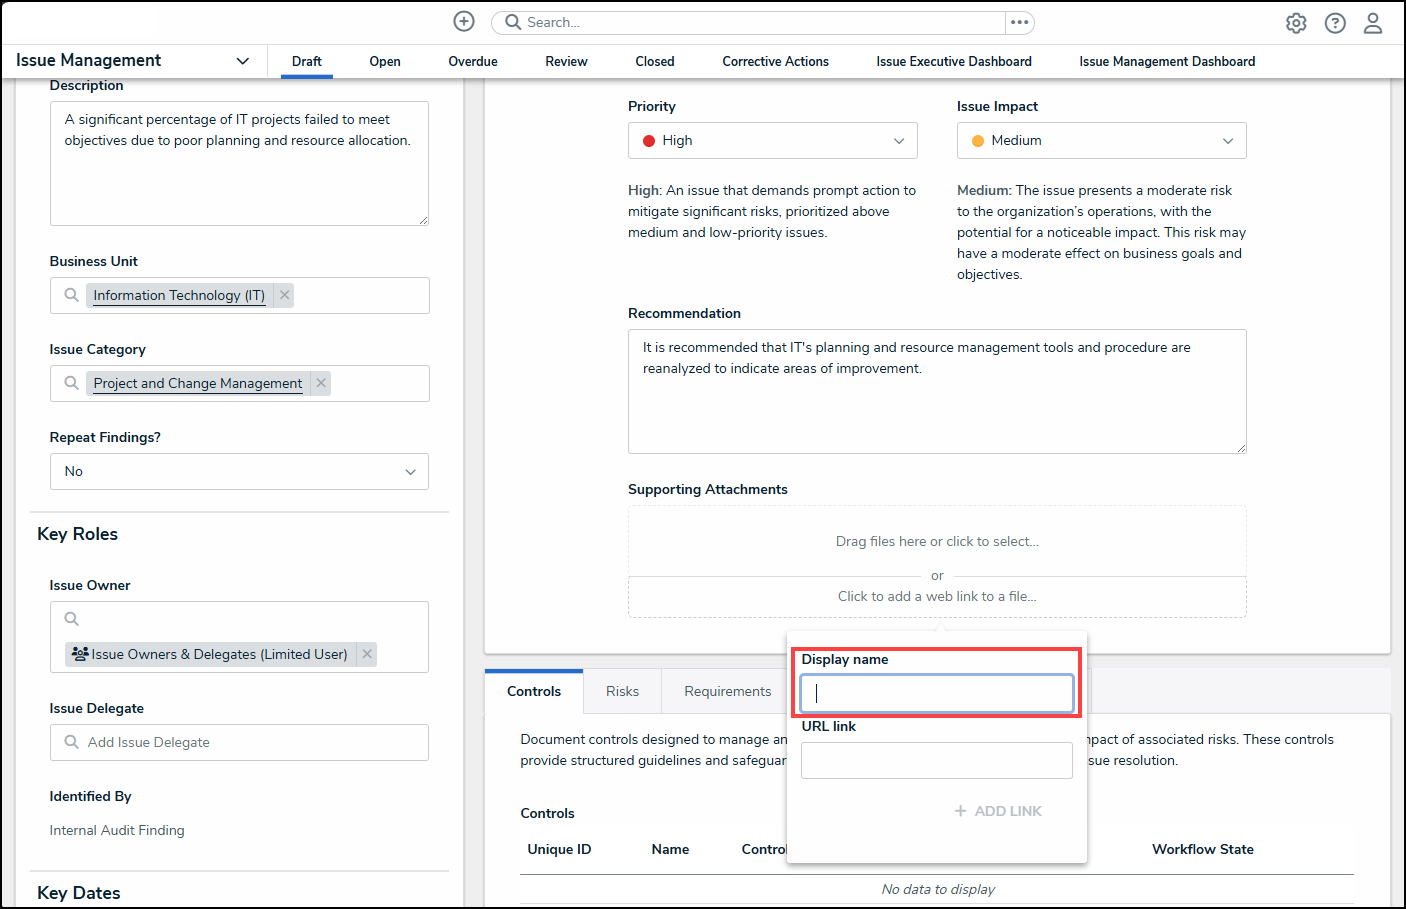Click the Information Technology (IT) link
Image resolution: width=1406 pixels, height=909 pixels.
click(x=179, y=295)
